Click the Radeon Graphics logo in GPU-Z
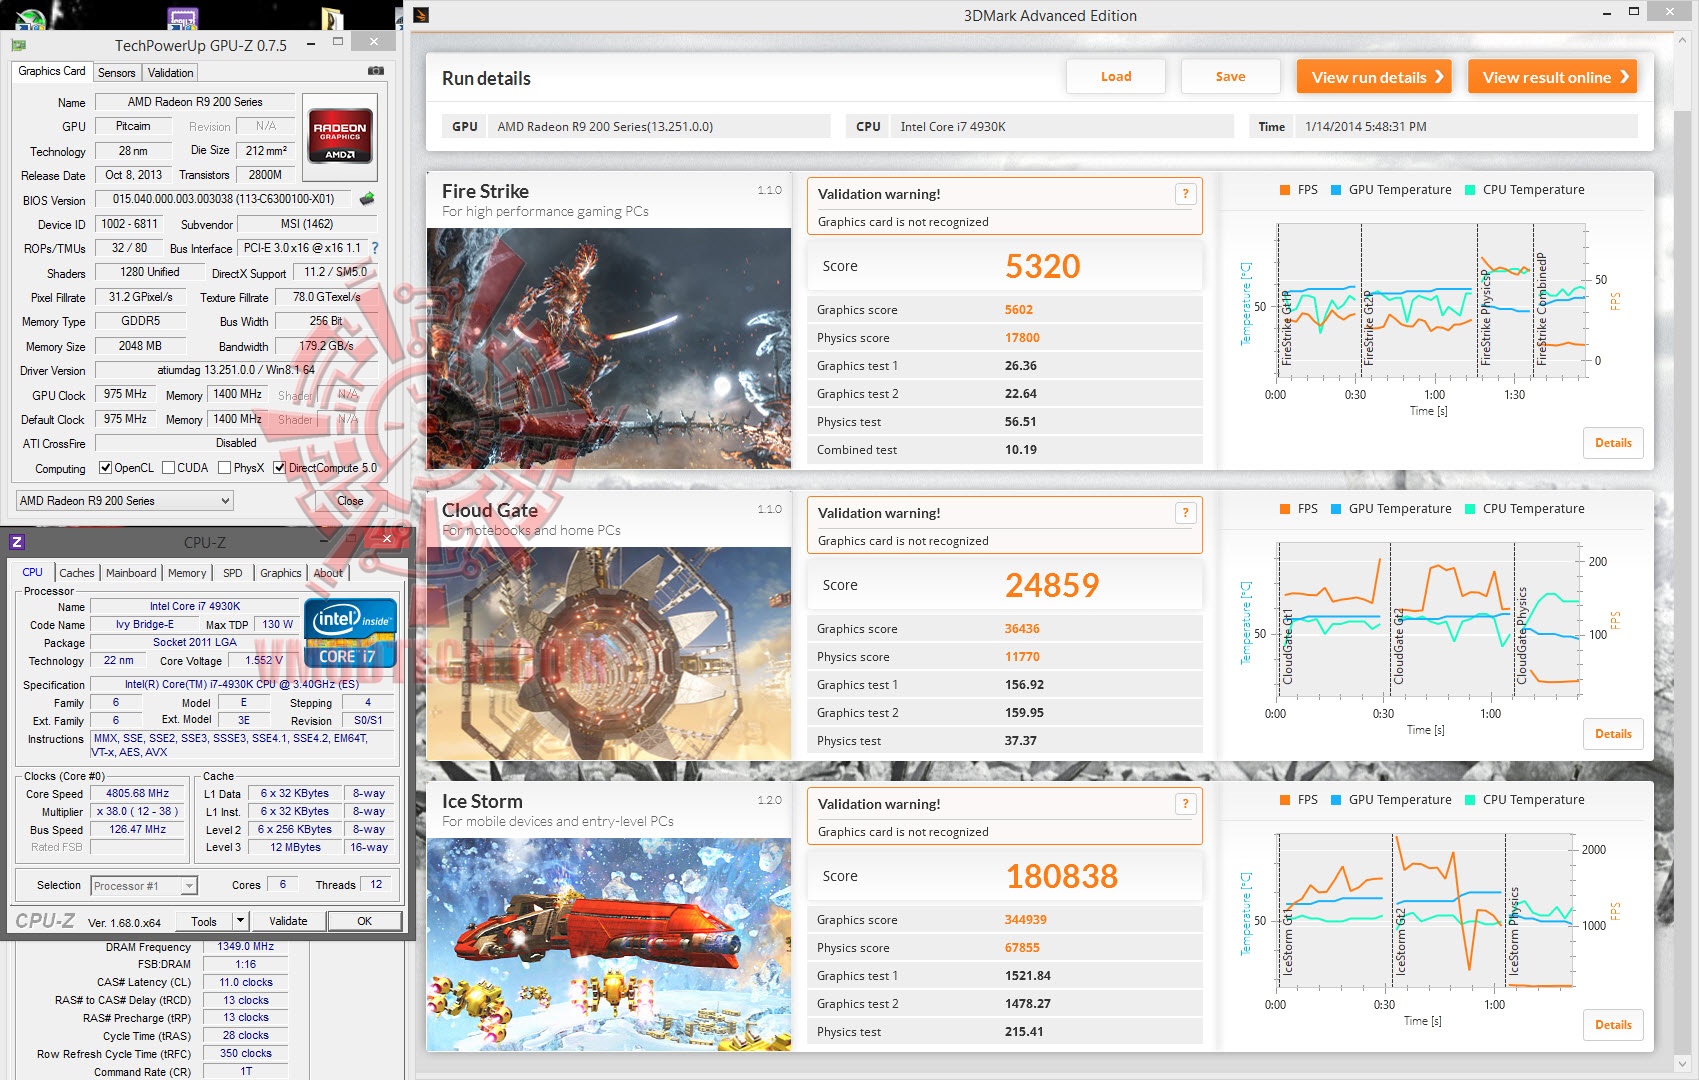This screenshot has height=1080, width=1699. point(340,135)
